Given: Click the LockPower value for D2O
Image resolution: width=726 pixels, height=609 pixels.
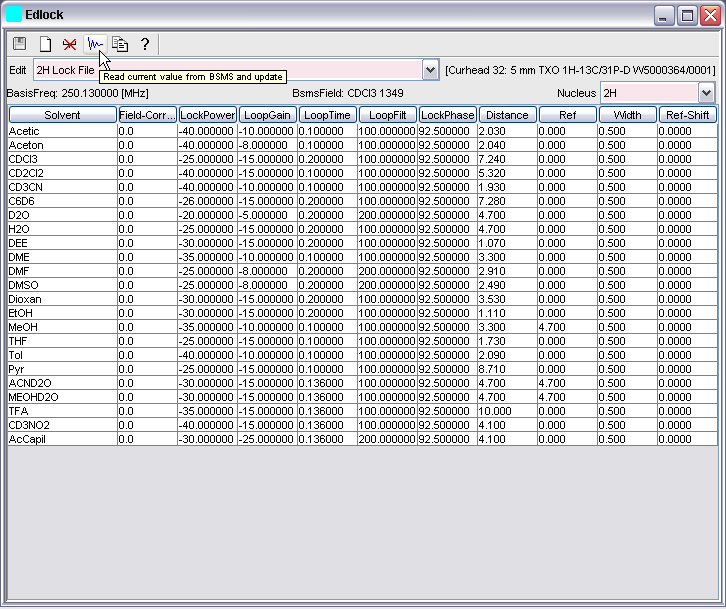Looking at the screenshot, I should [207, 215].
